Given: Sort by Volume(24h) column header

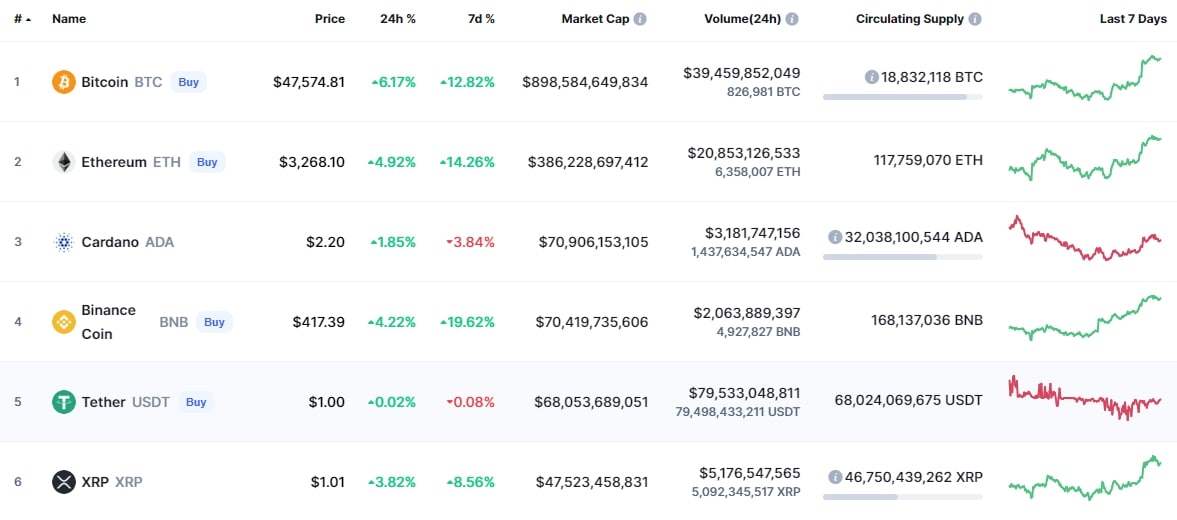Looking at the screenshot, I should [x=743, y=19].
